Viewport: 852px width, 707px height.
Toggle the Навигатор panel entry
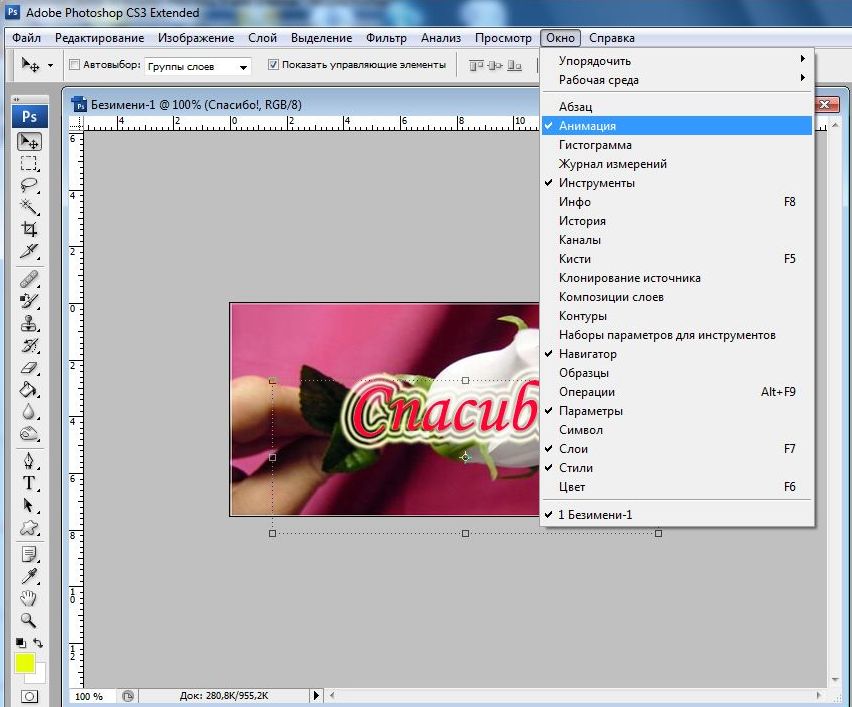(x=677, y=354)
